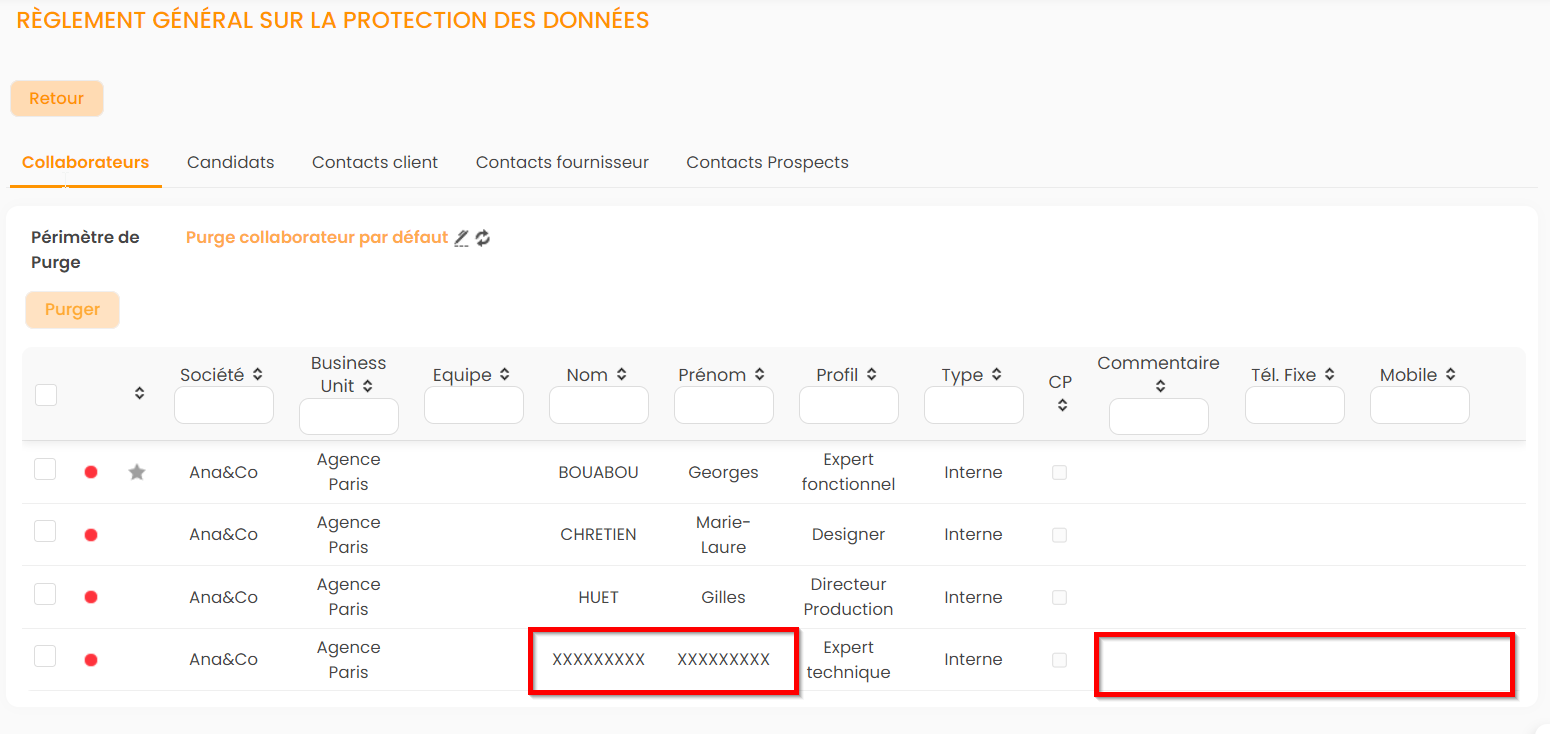Toggle sort arrows on Business Unit column
Image resolution: width=1550 pixels, height=734 pixels.
[368, 386]
